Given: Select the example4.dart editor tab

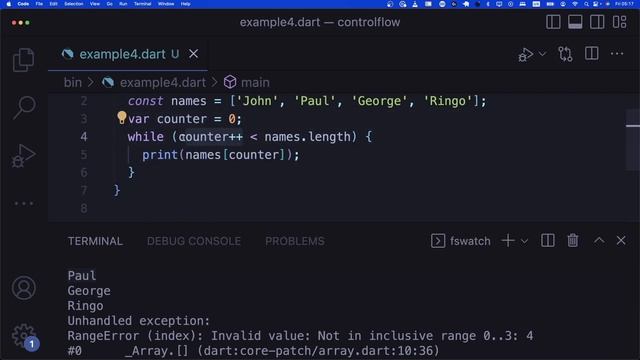Looking at the screenshot, I should tap(128, 54).
